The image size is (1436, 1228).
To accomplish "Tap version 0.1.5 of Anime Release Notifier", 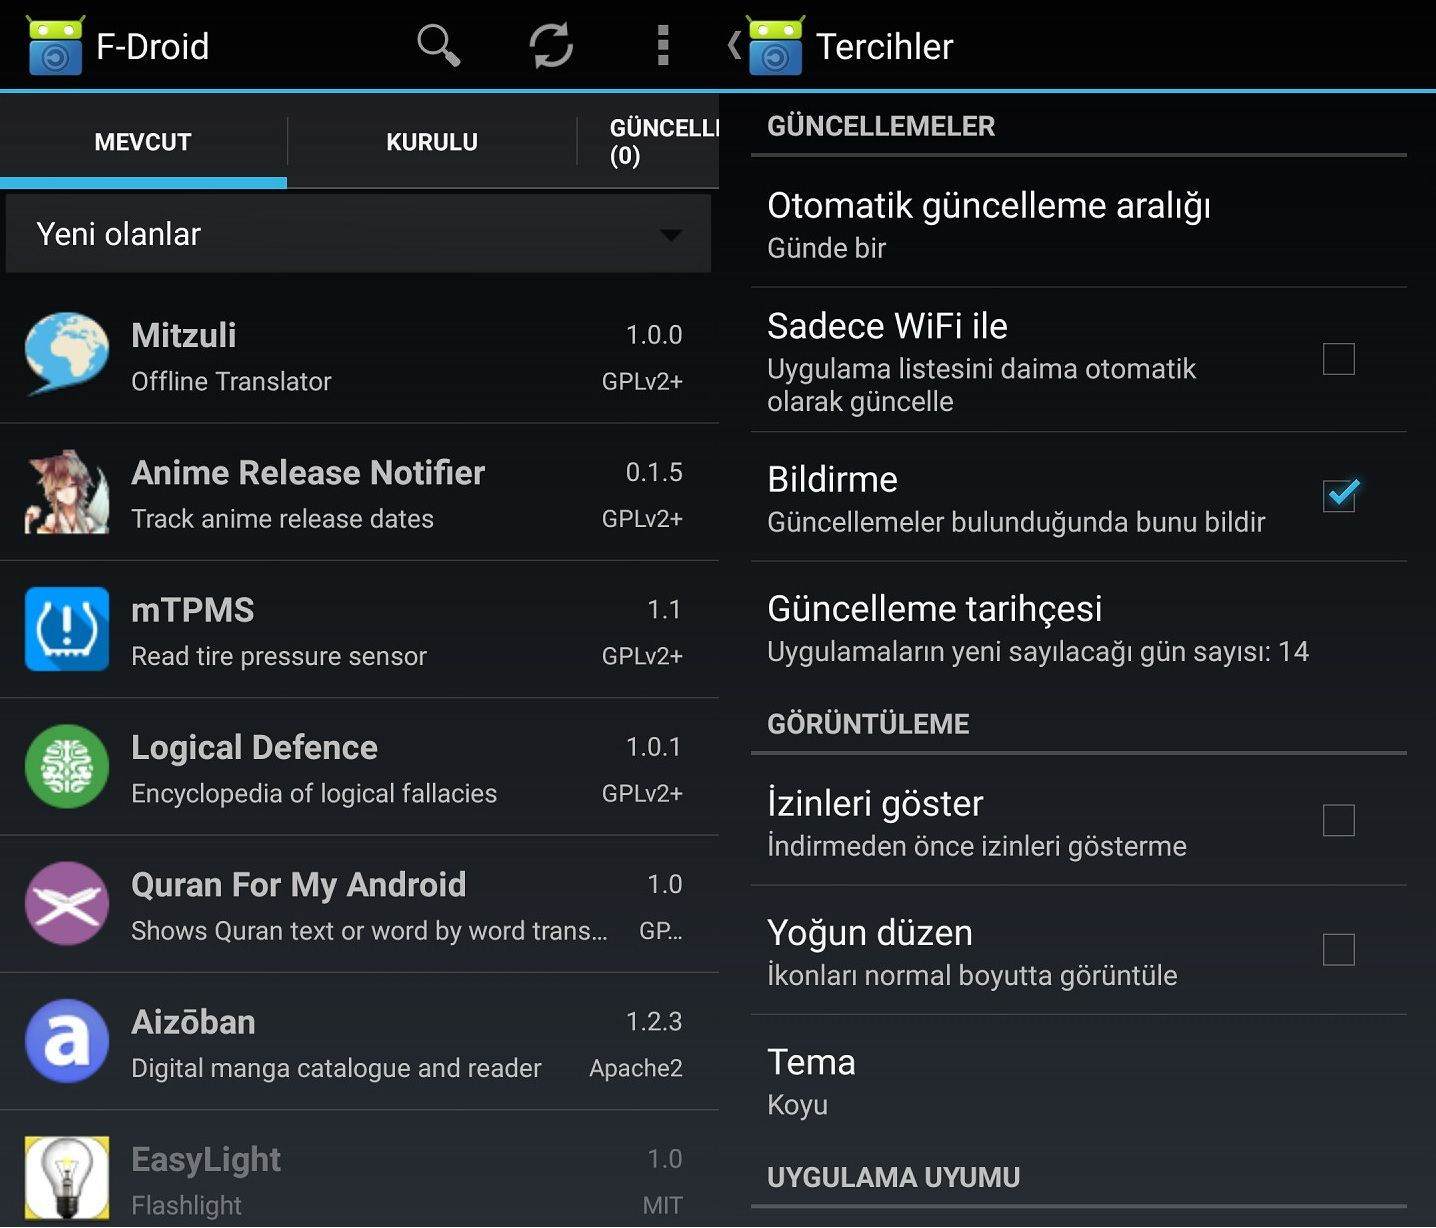I will point(654,472).
